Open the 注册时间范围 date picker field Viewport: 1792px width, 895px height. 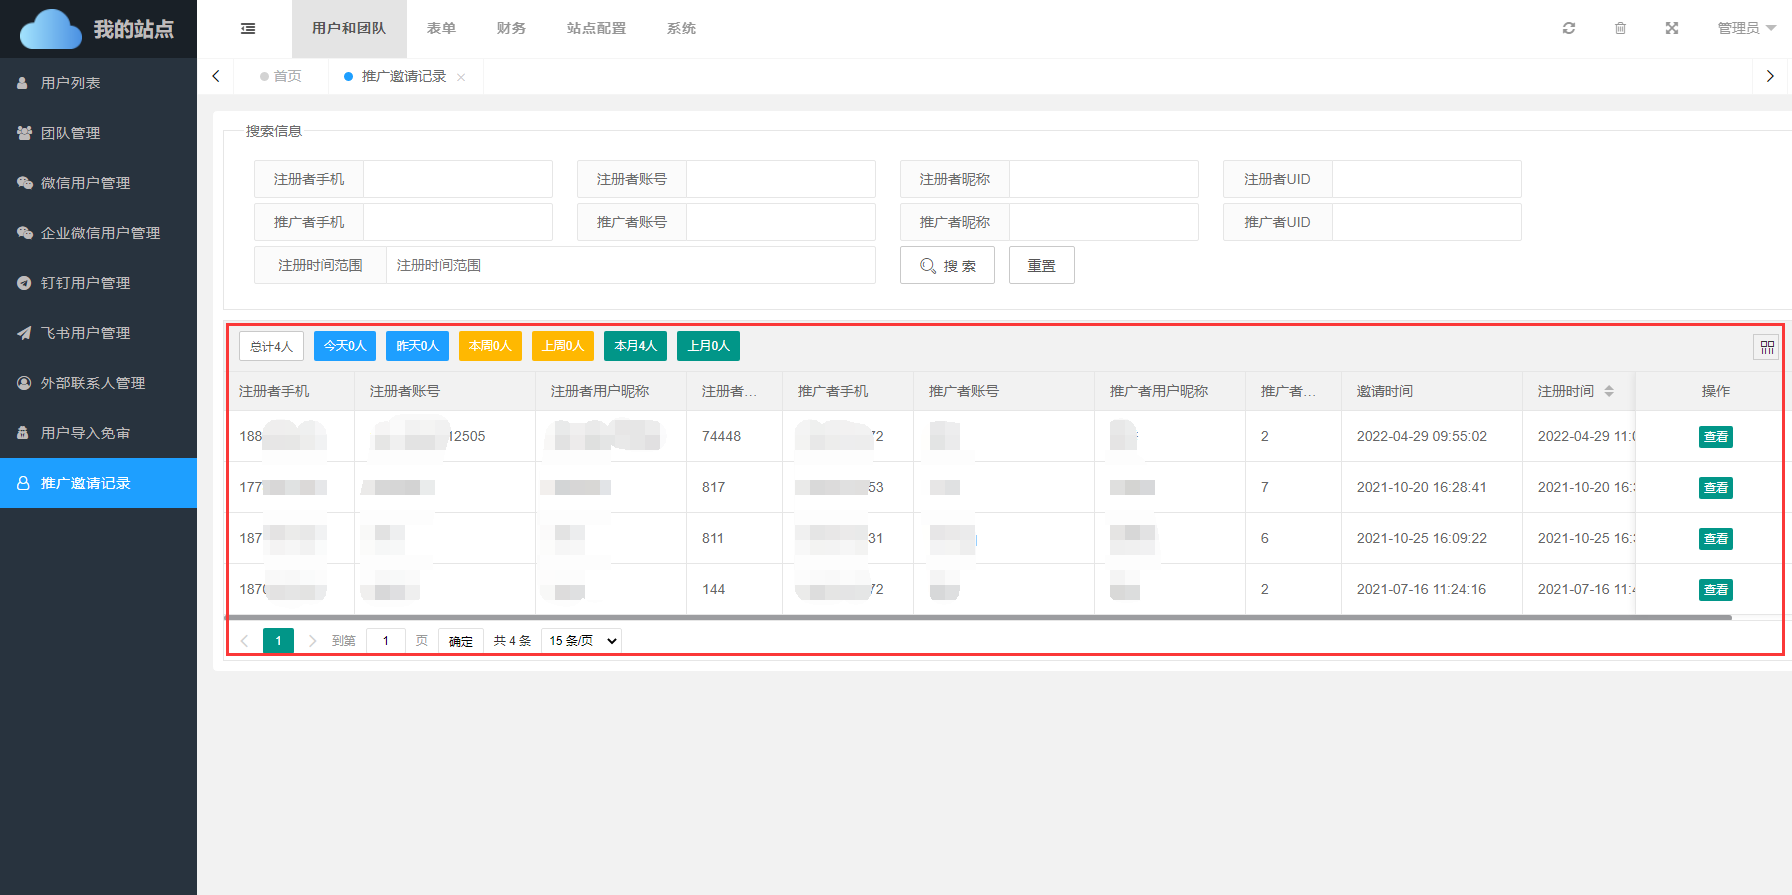click(630, 265)
